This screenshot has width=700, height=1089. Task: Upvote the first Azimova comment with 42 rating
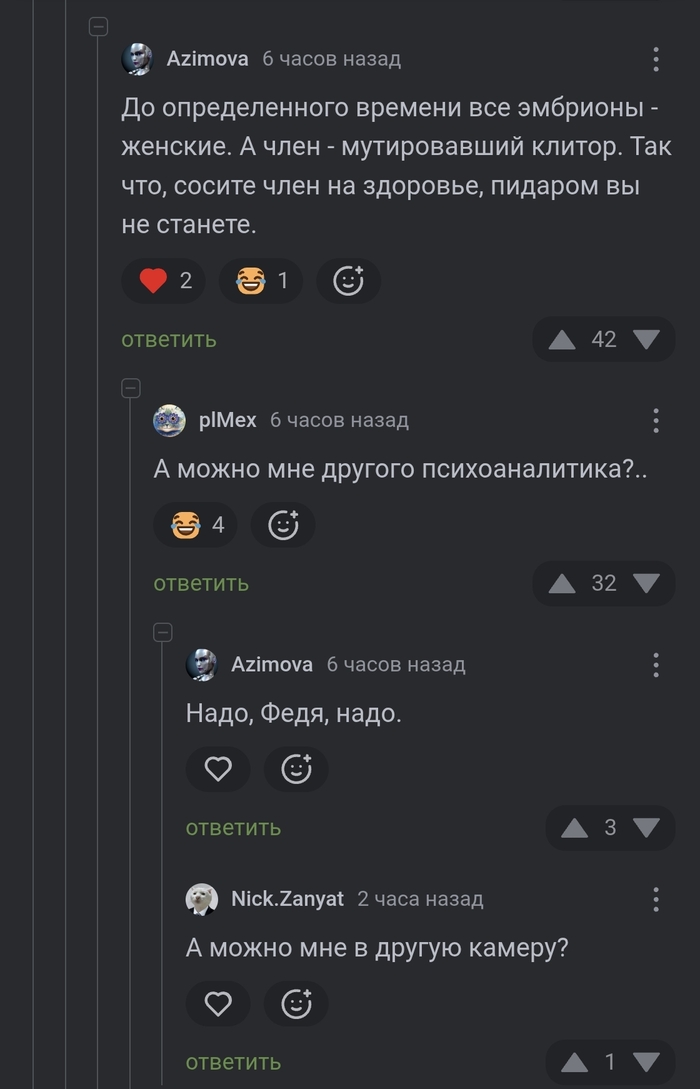pyautogui.click(x=562, y=340)
